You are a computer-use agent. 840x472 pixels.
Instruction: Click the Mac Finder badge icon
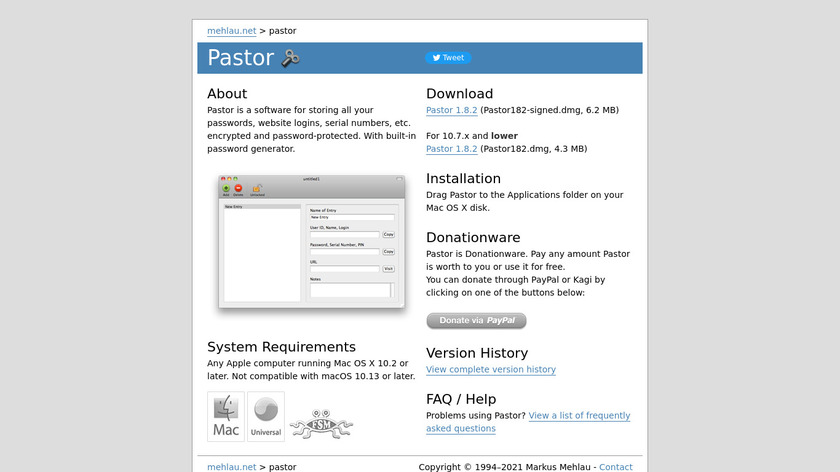(226, 416)
